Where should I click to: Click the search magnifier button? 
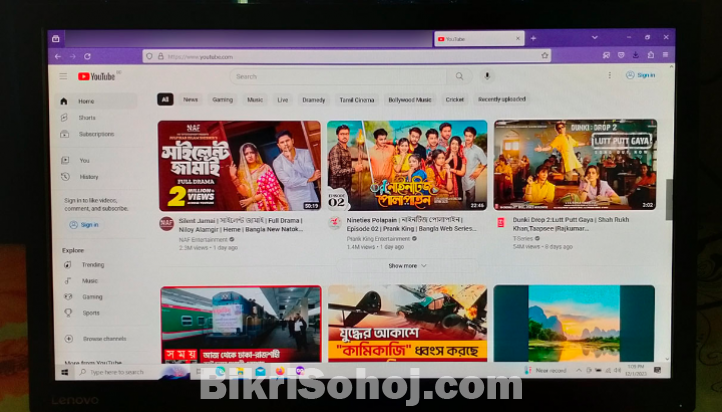pyautogui.click(x=459, y=76)
